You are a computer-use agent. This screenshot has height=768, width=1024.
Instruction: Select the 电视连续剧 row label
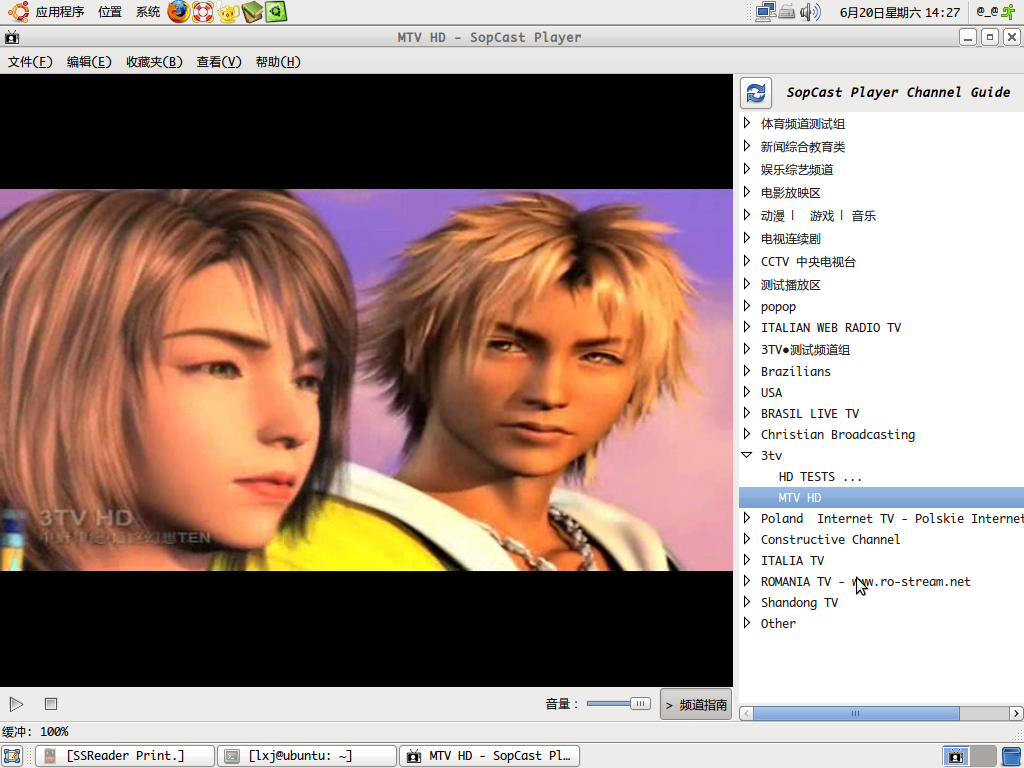(790, 238)
